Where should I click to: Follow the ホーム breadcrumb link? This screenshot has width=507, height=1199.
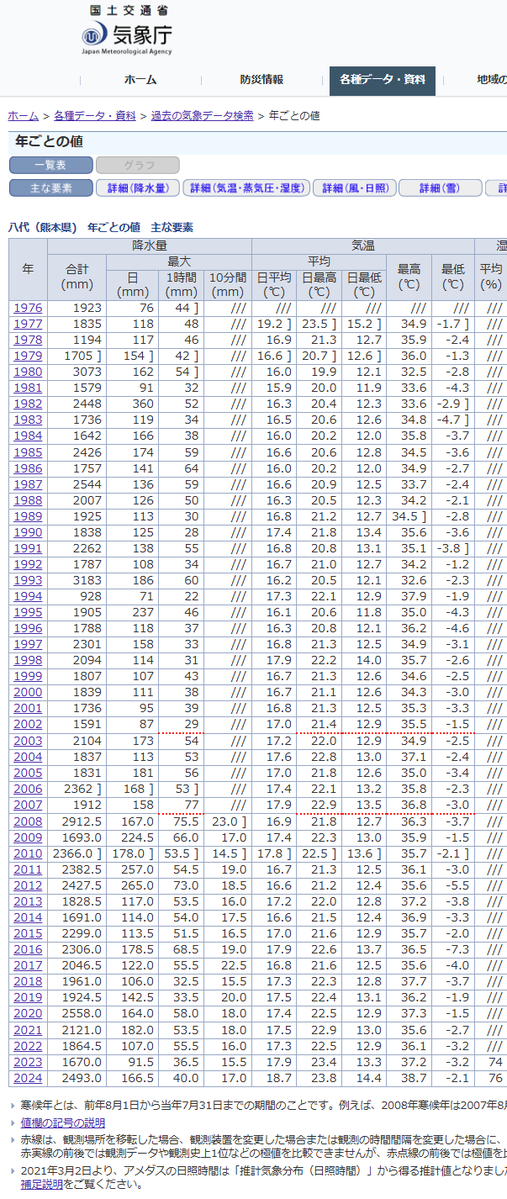[23, 116]
